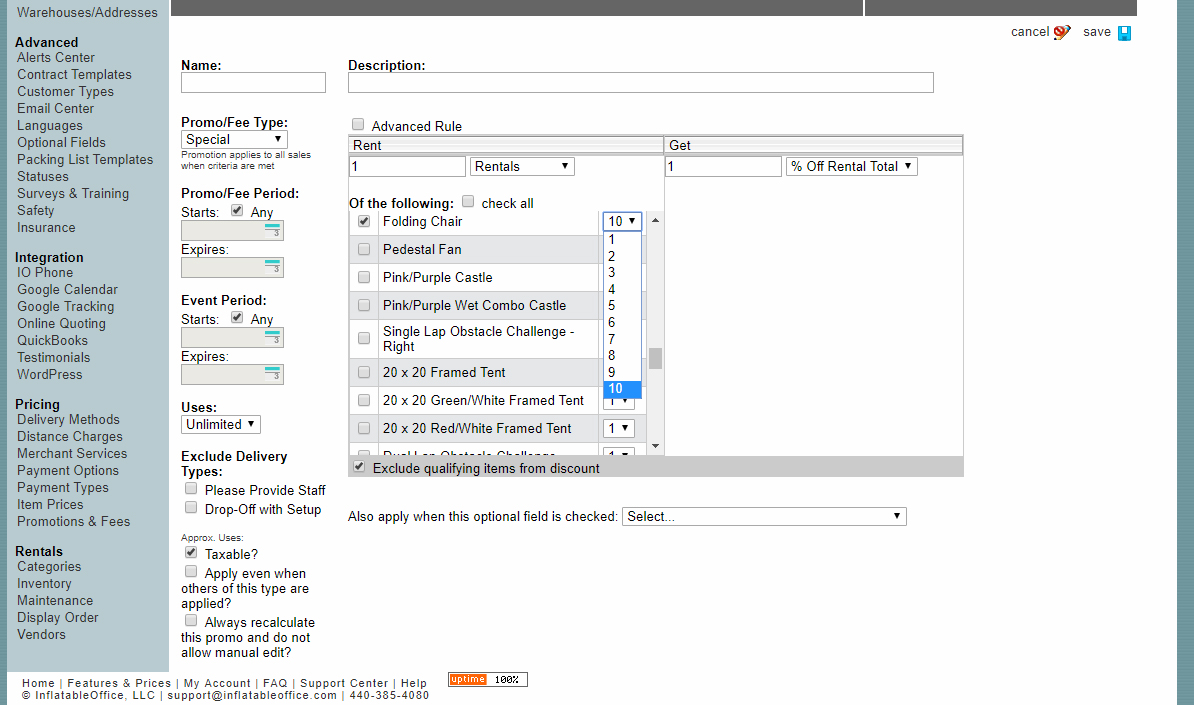Image resolution: width=1194 pixels, height=705 pixels.
Task: Click the Support Center footer link
Action: pyautogui.click(x=344, y=684)
